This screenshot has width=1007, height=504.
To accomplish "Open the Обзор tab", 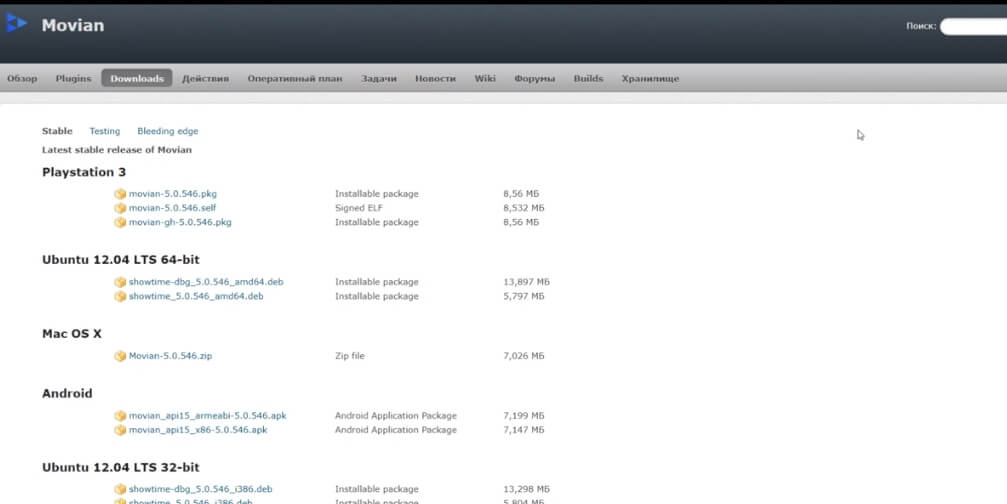I will [x=22, y=78].
